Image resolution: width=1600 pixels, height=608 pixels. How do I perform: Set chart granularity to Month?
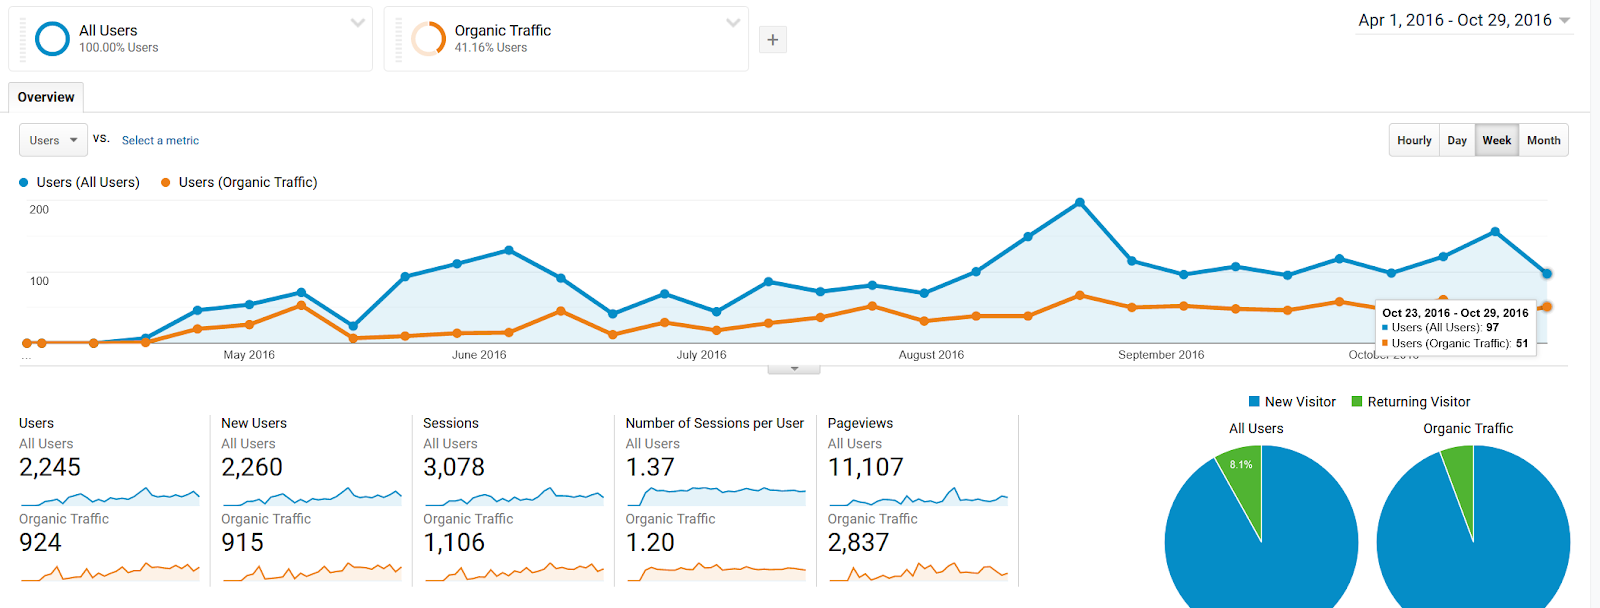pyautogui.click(x=1543, y=140)
